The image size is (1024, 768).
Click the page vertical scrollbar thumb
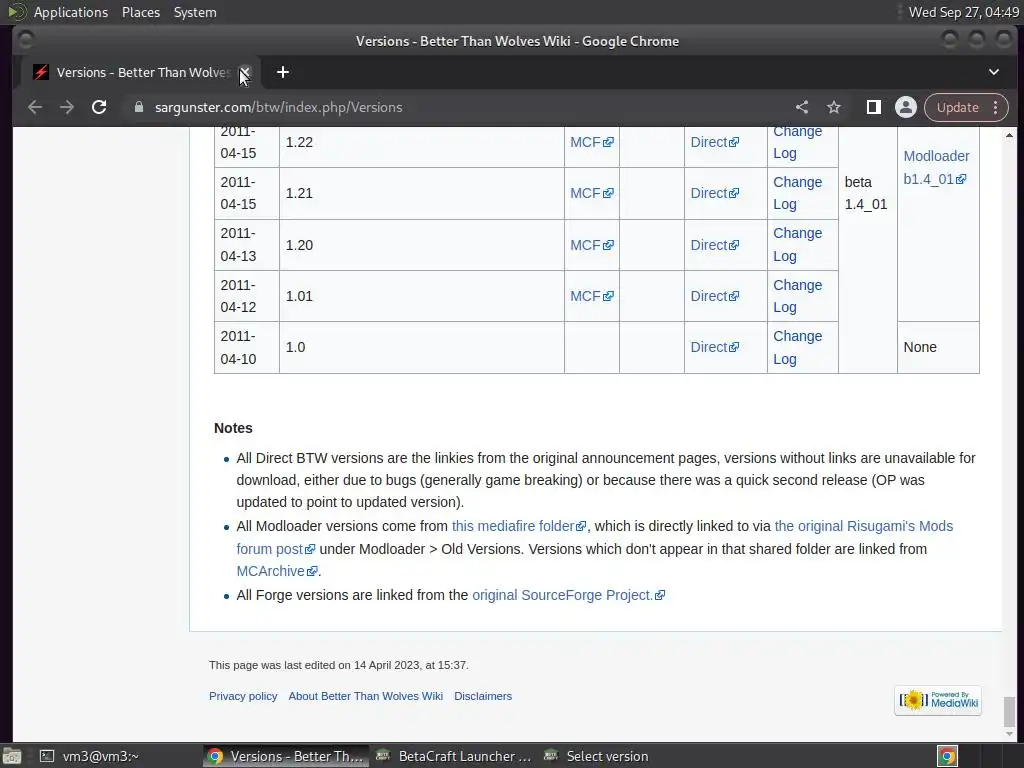click(x=1010, y=712)
